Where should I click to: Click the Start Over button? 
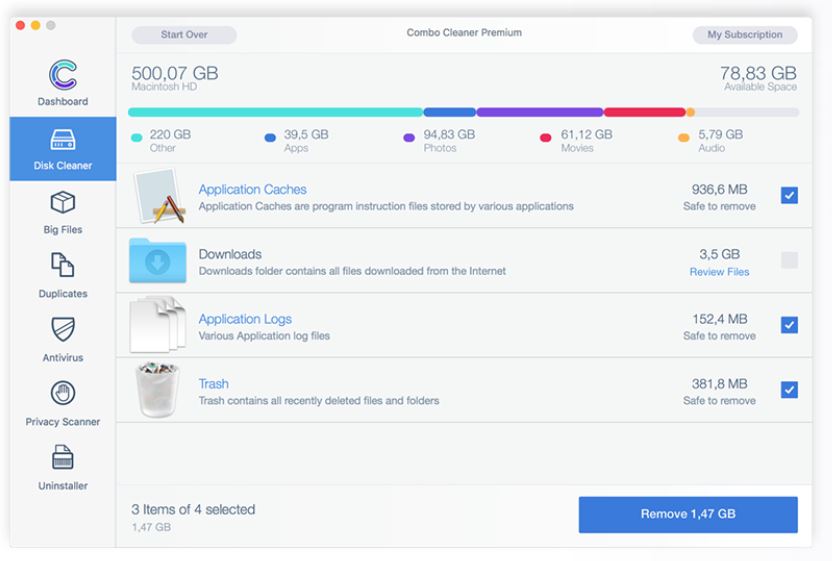point(184,35)
